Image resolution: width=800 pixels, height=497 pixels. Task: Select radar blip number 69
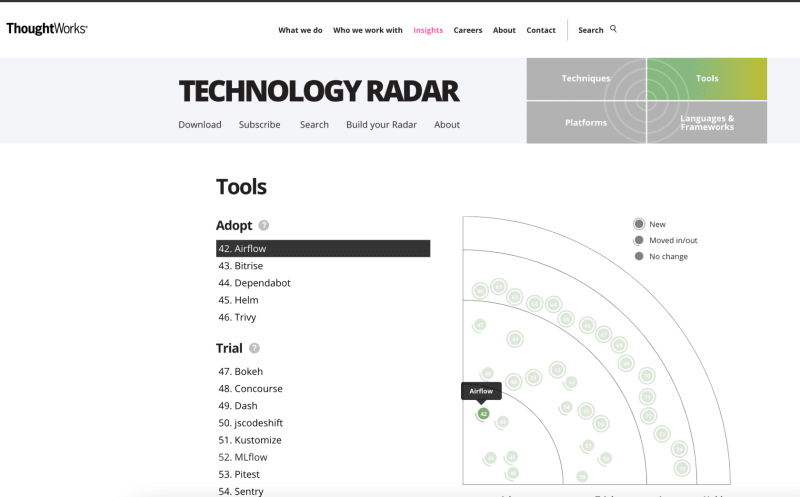coord(626,364)
